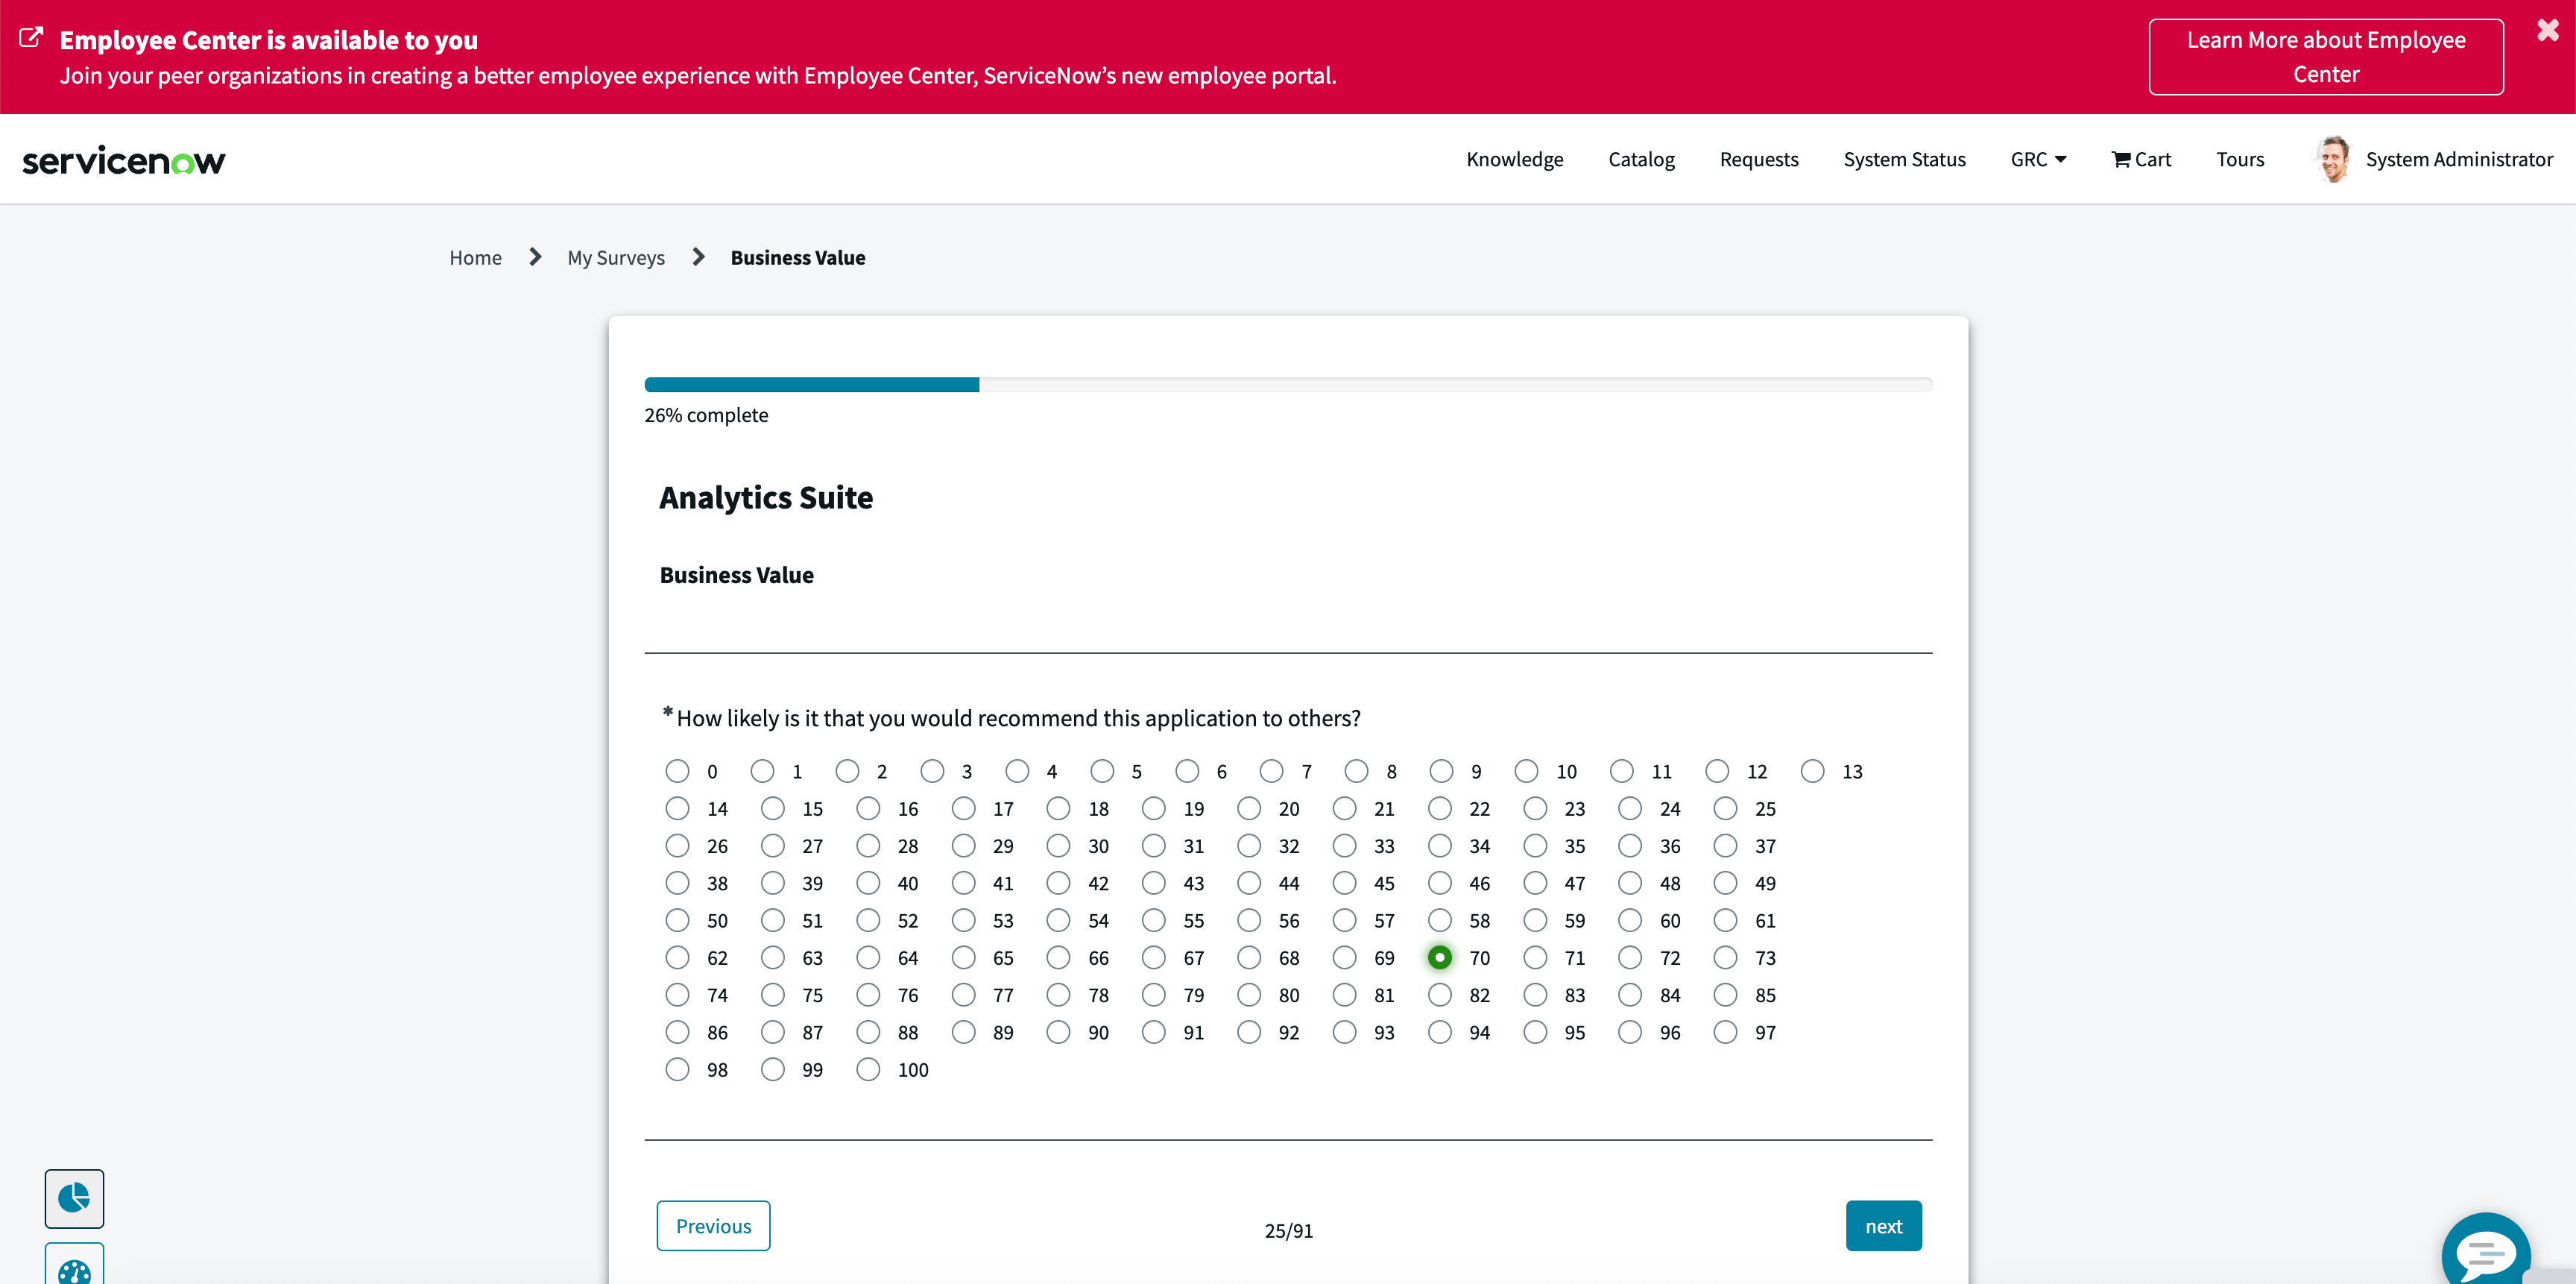Expand the GRC dropdown menu
The image size is (2576, 1284).
[x=2038, y=159]
